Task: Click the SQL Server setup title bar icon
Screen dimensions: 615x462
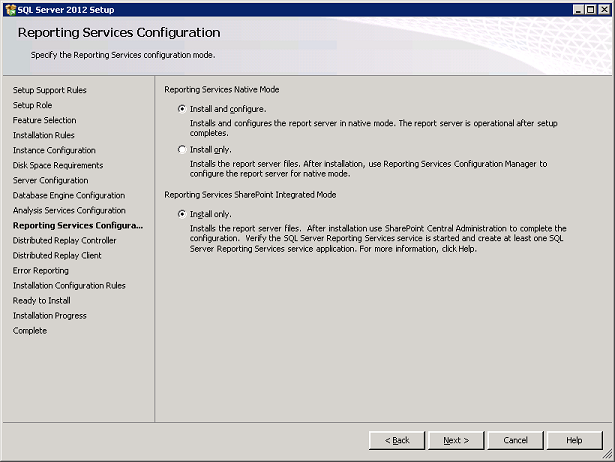Action: pyautogui.click(x=11, y=9)
